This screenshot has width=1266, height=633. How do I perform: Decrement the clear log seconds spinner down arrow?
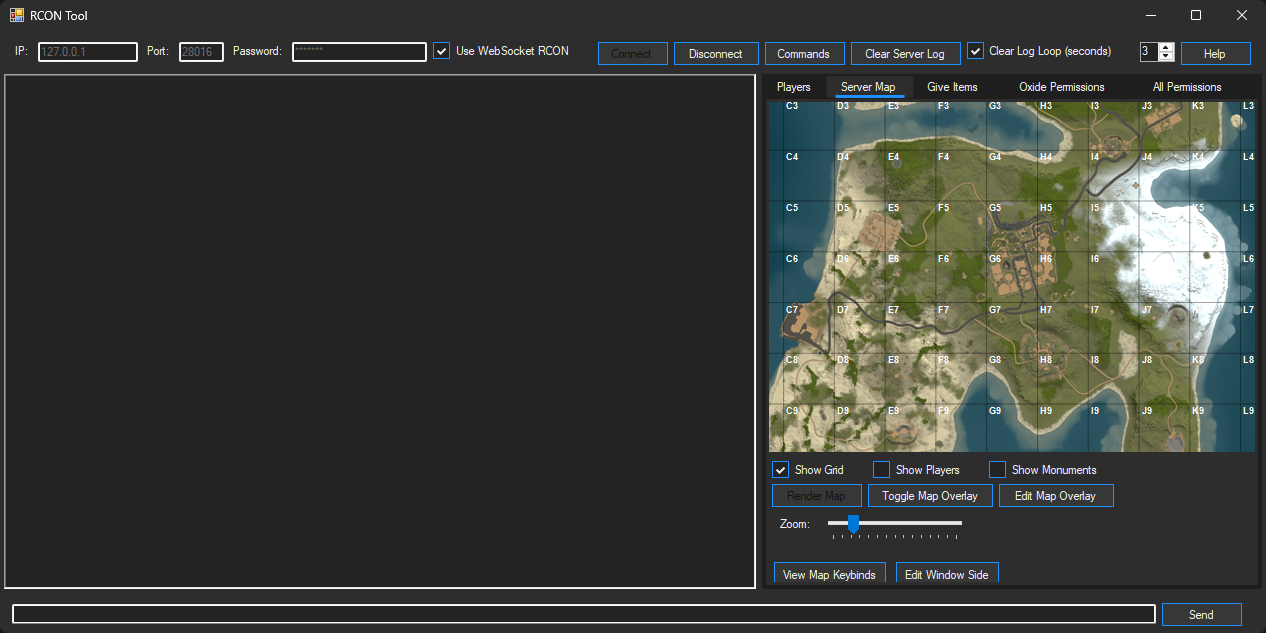1166,57
